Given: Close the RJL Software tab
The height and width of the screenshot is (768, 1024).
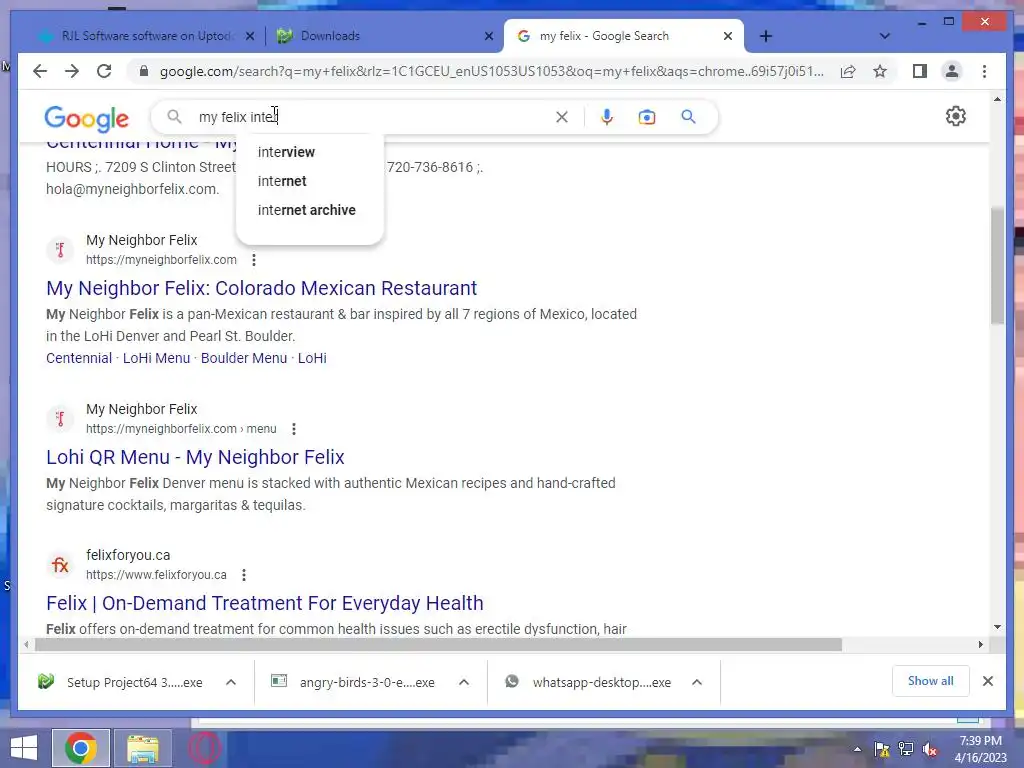Looking at the screenshot, I should pyautogui.click(x=249, y=37).
